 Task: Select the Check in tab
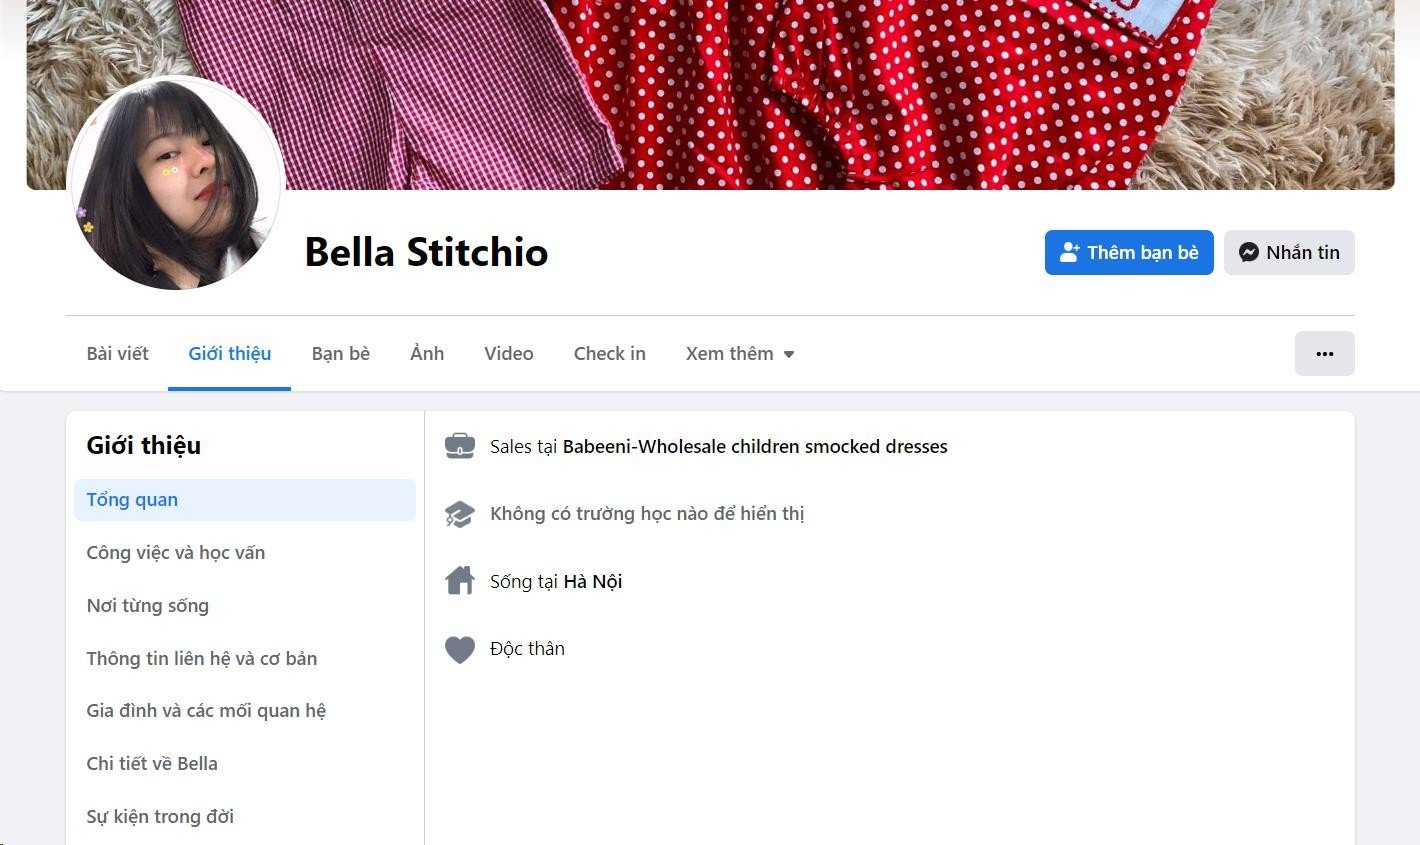coord(609,354)
